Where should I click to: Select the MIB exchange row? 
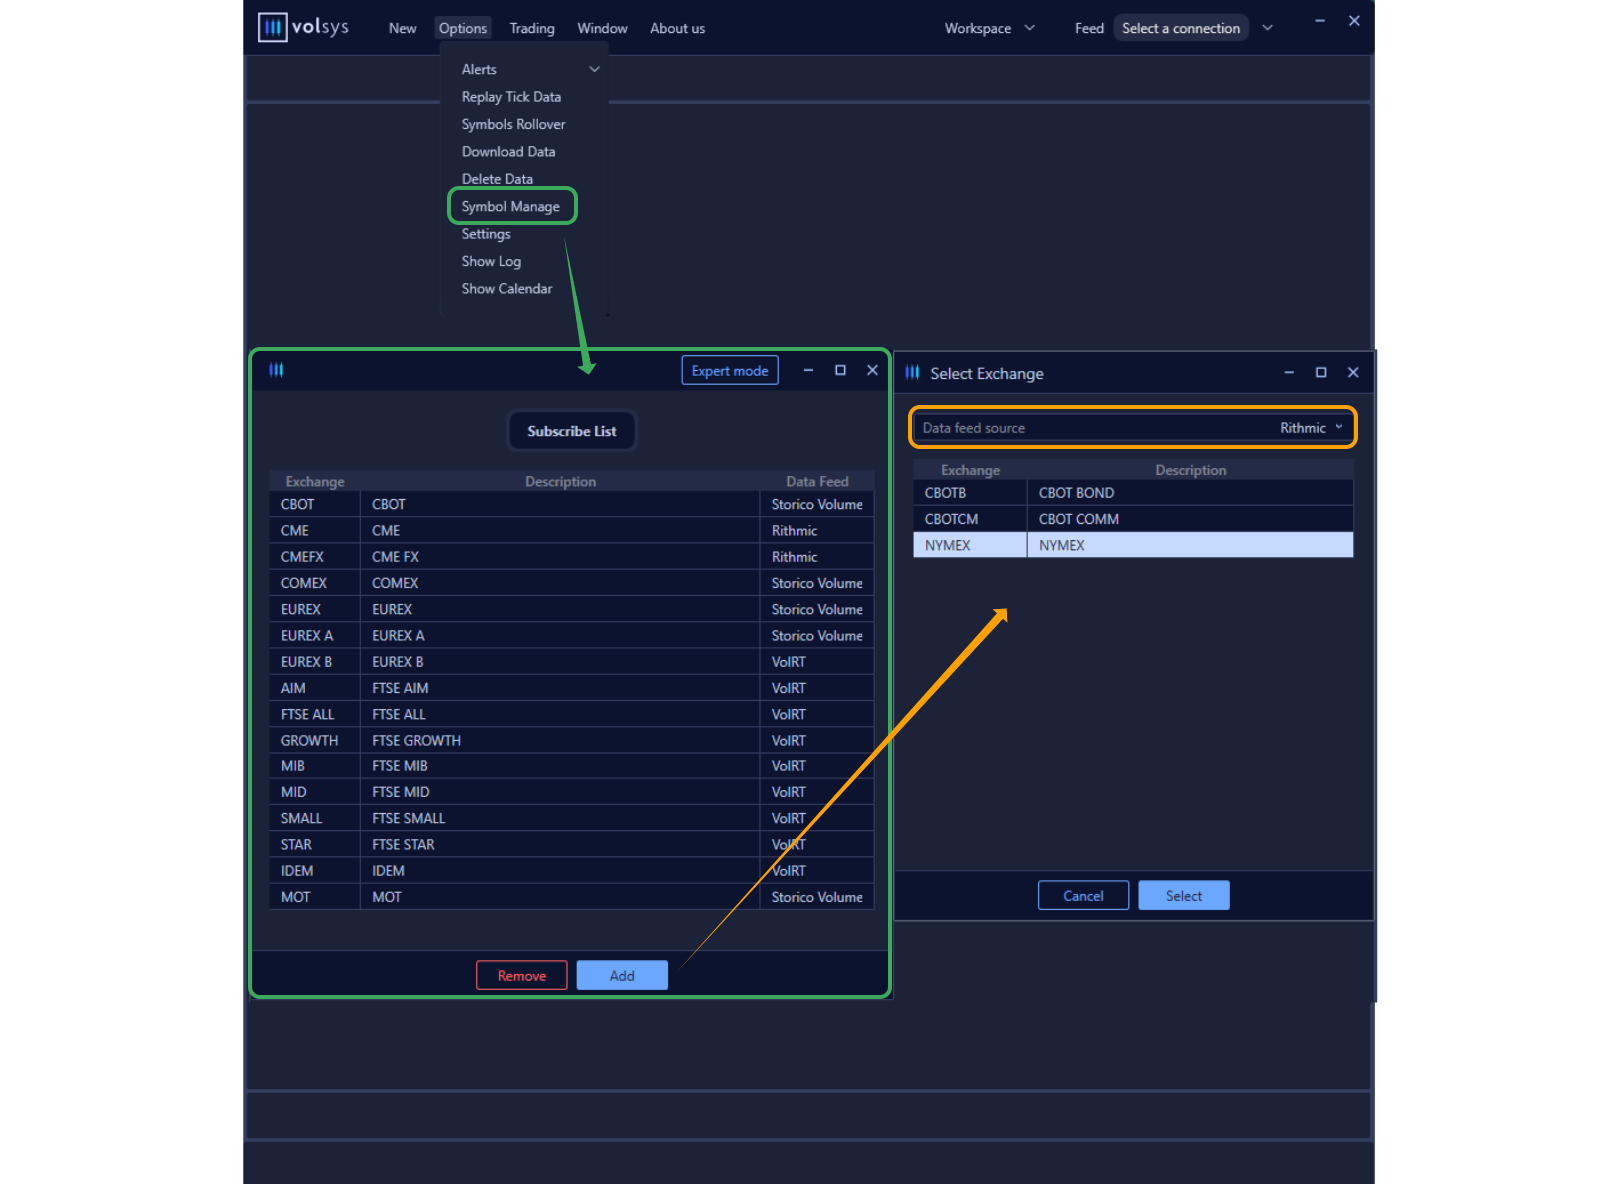tap(572, 765)
